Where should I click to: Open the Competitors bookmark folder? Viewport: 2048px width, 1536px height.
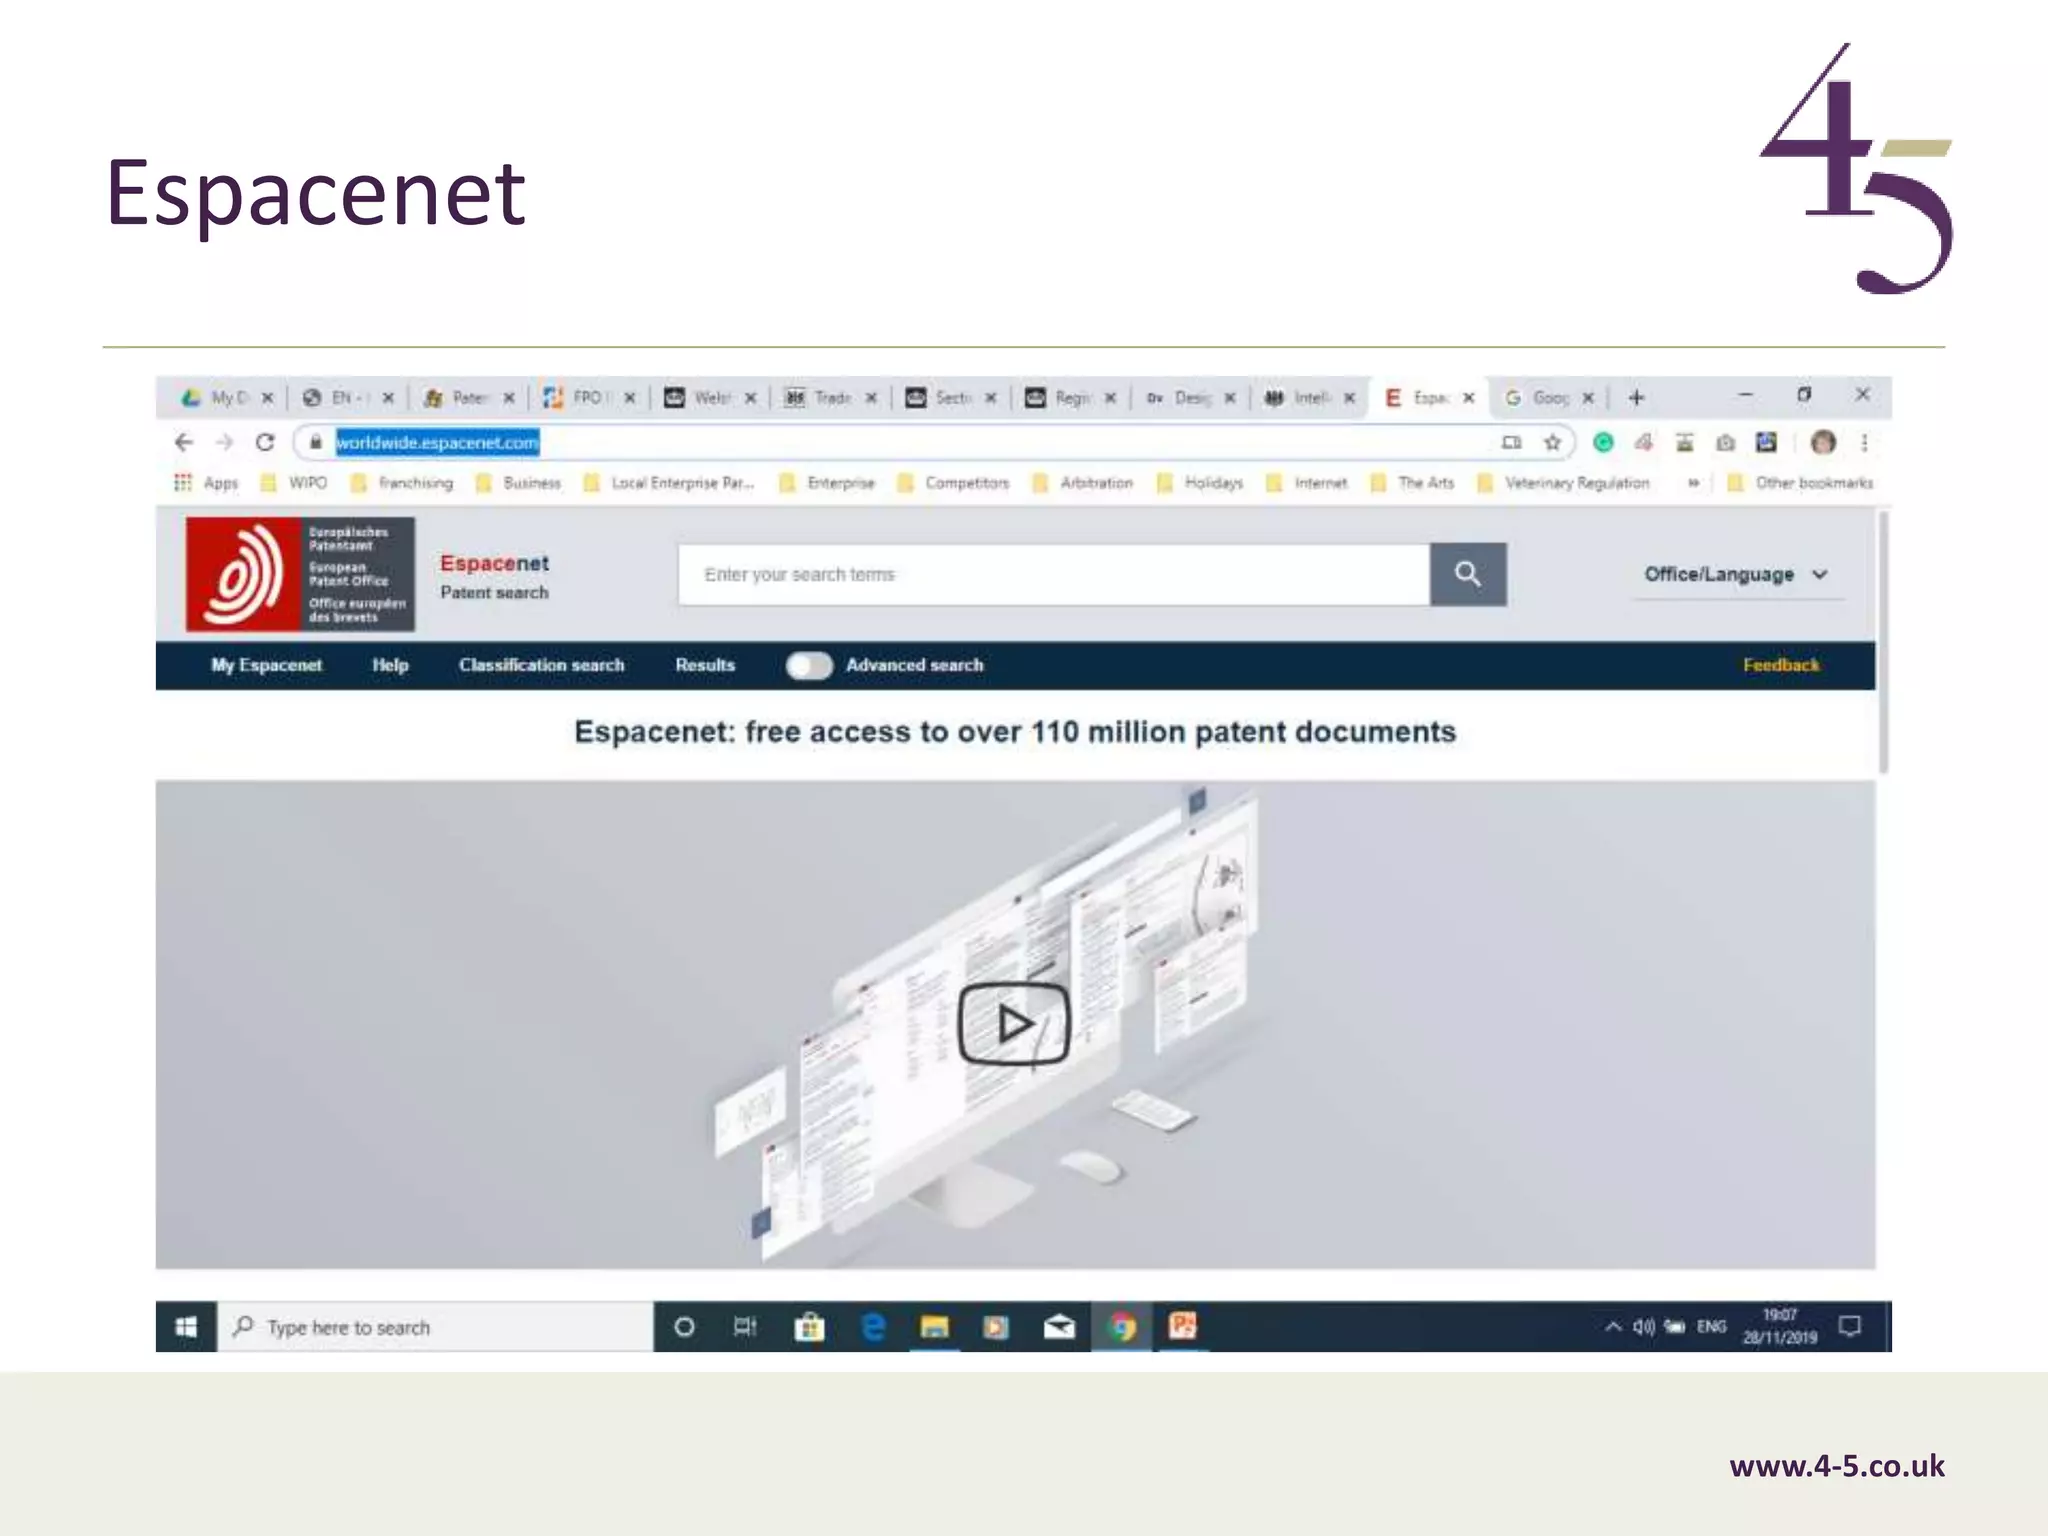click(x=954, y=483)
